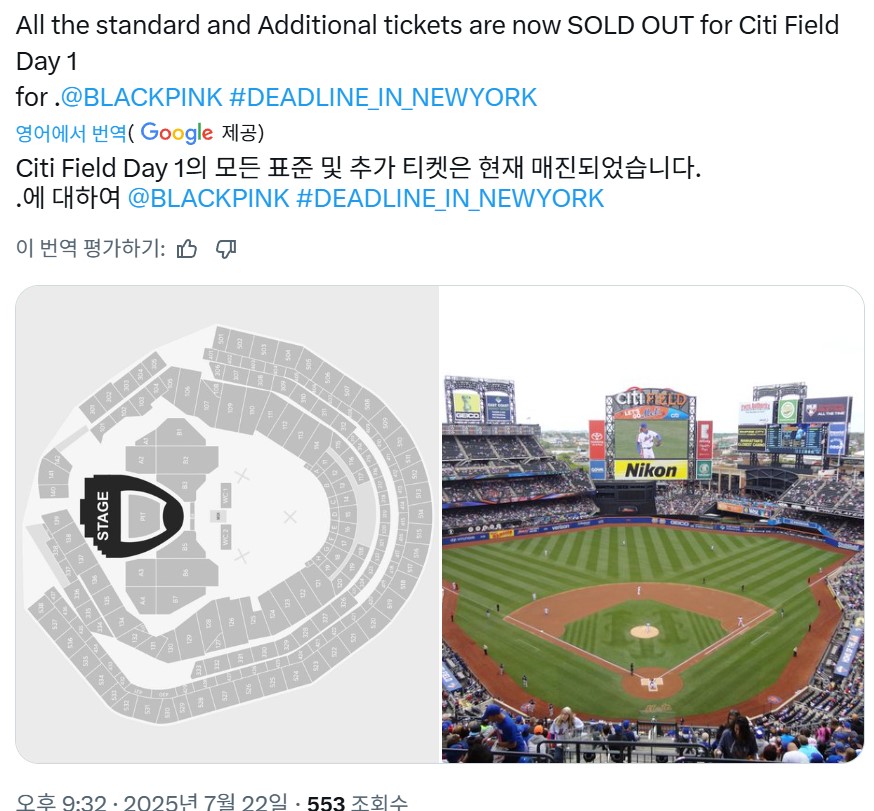Click the Nikon sign in stadium photo
The height and width of the screenshot is (811, 874).
650,470
